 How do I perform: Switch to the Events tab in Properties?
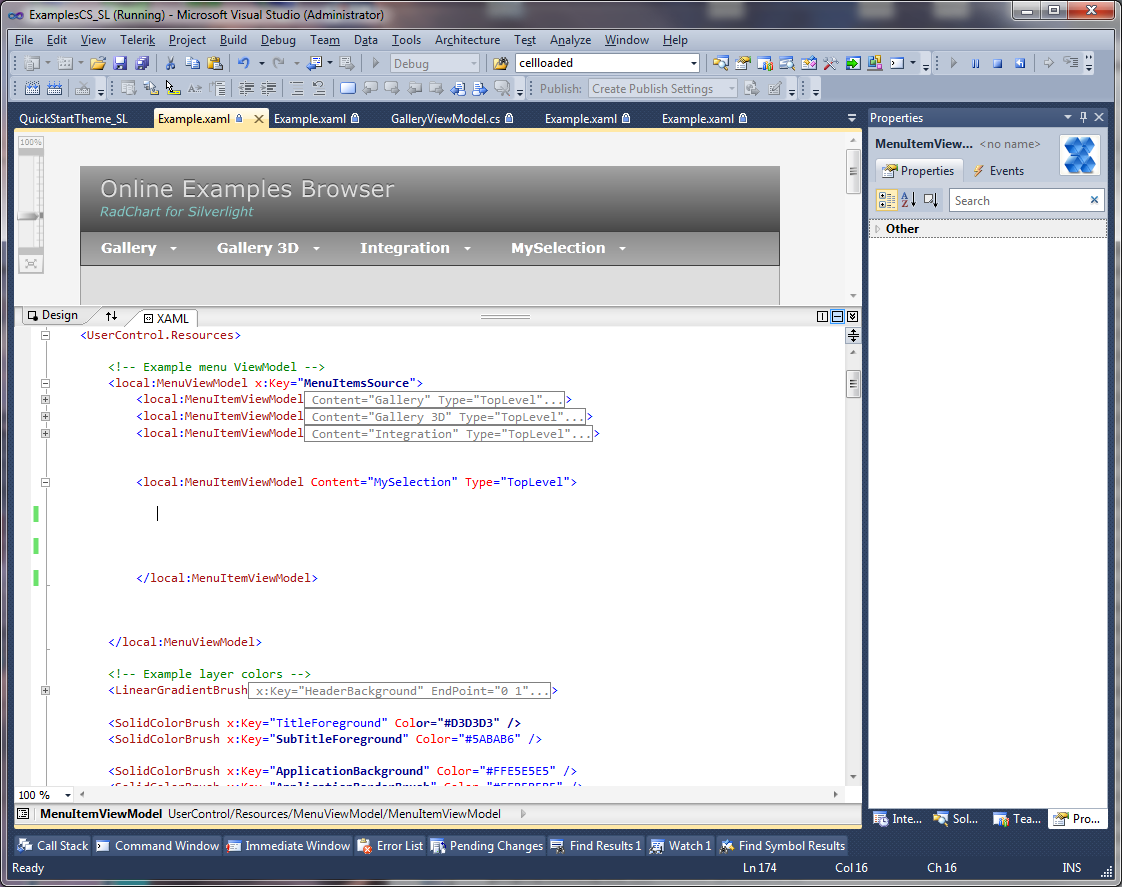pyautogui.click(x=998, y=170)
